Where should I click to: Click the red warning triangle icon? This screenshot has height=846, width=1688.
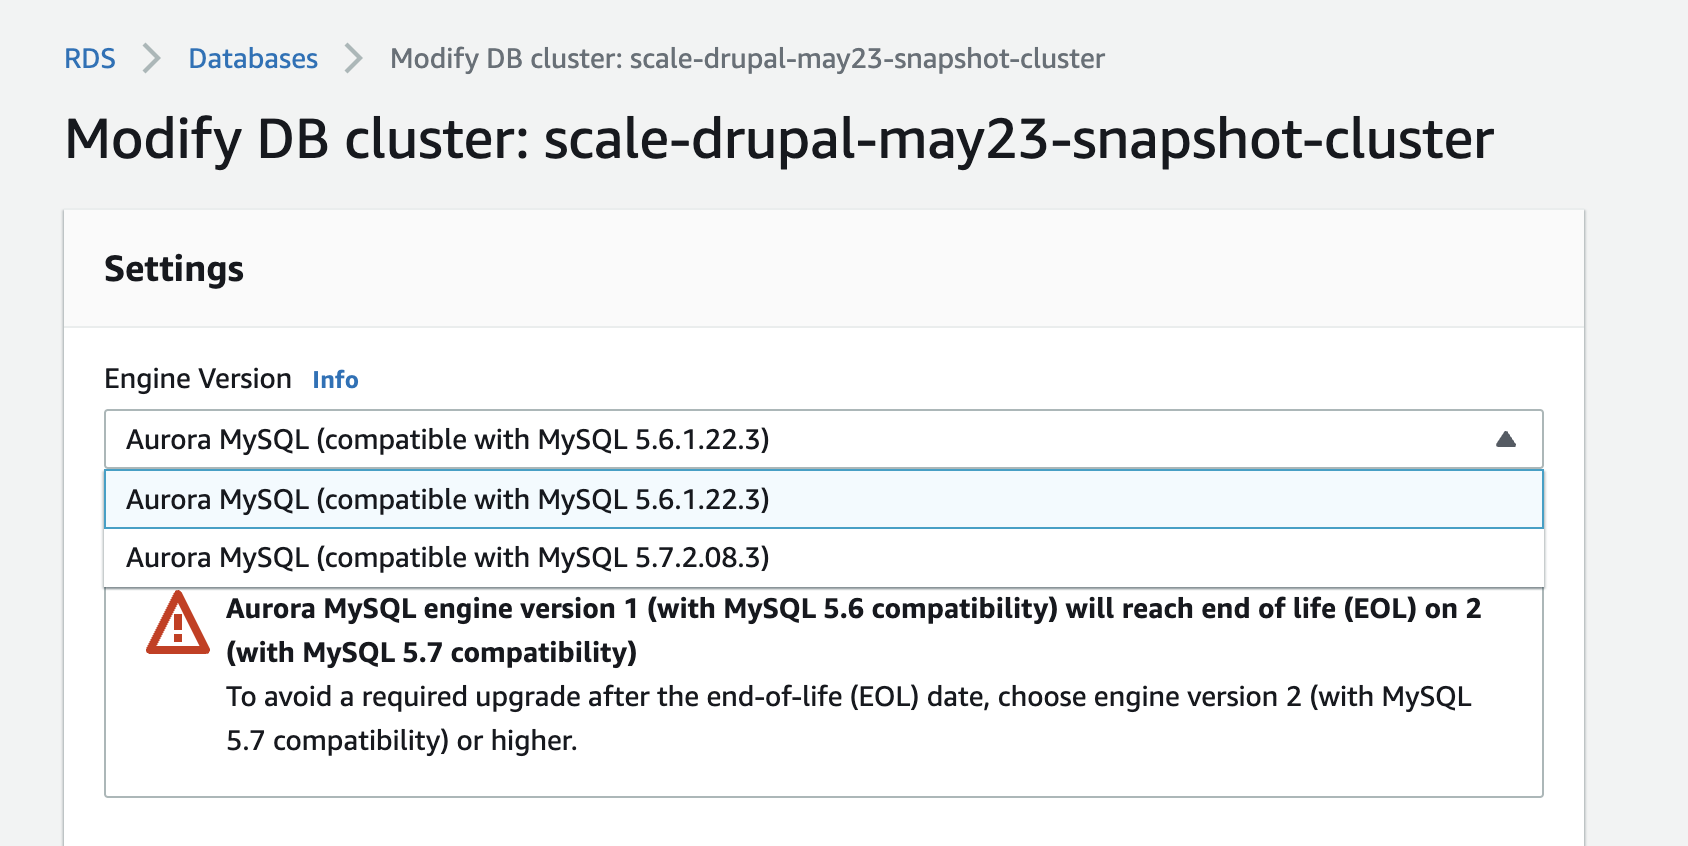tap(178, 623)
